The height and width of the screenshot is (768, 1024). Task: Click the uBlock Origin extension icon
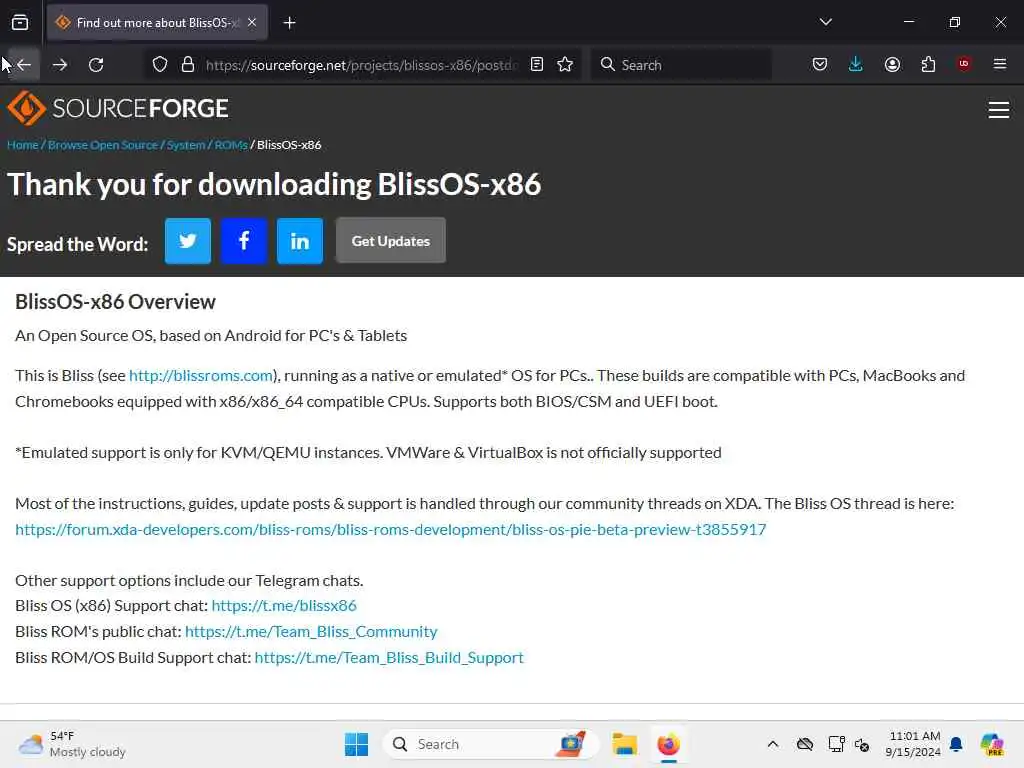click(964, 64)
